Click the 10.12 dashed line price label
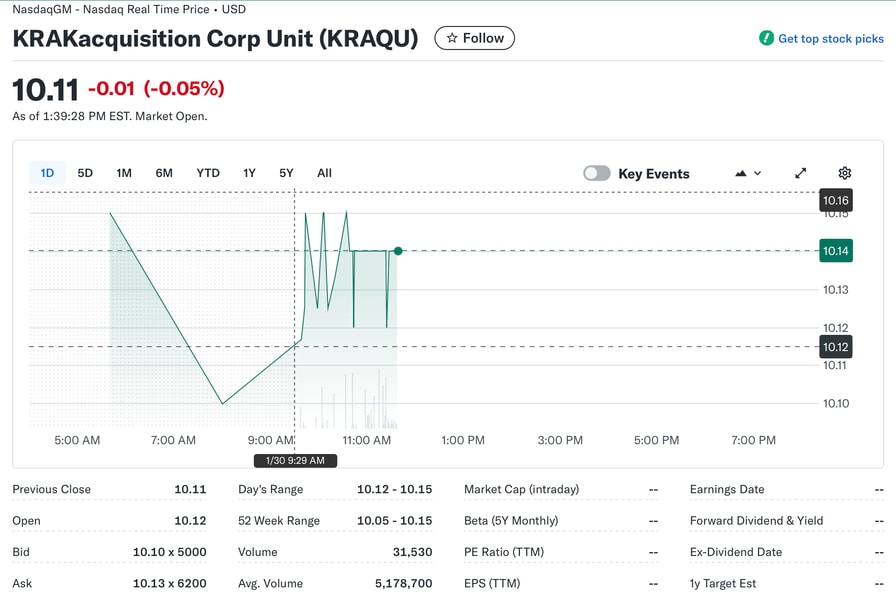 835,347
